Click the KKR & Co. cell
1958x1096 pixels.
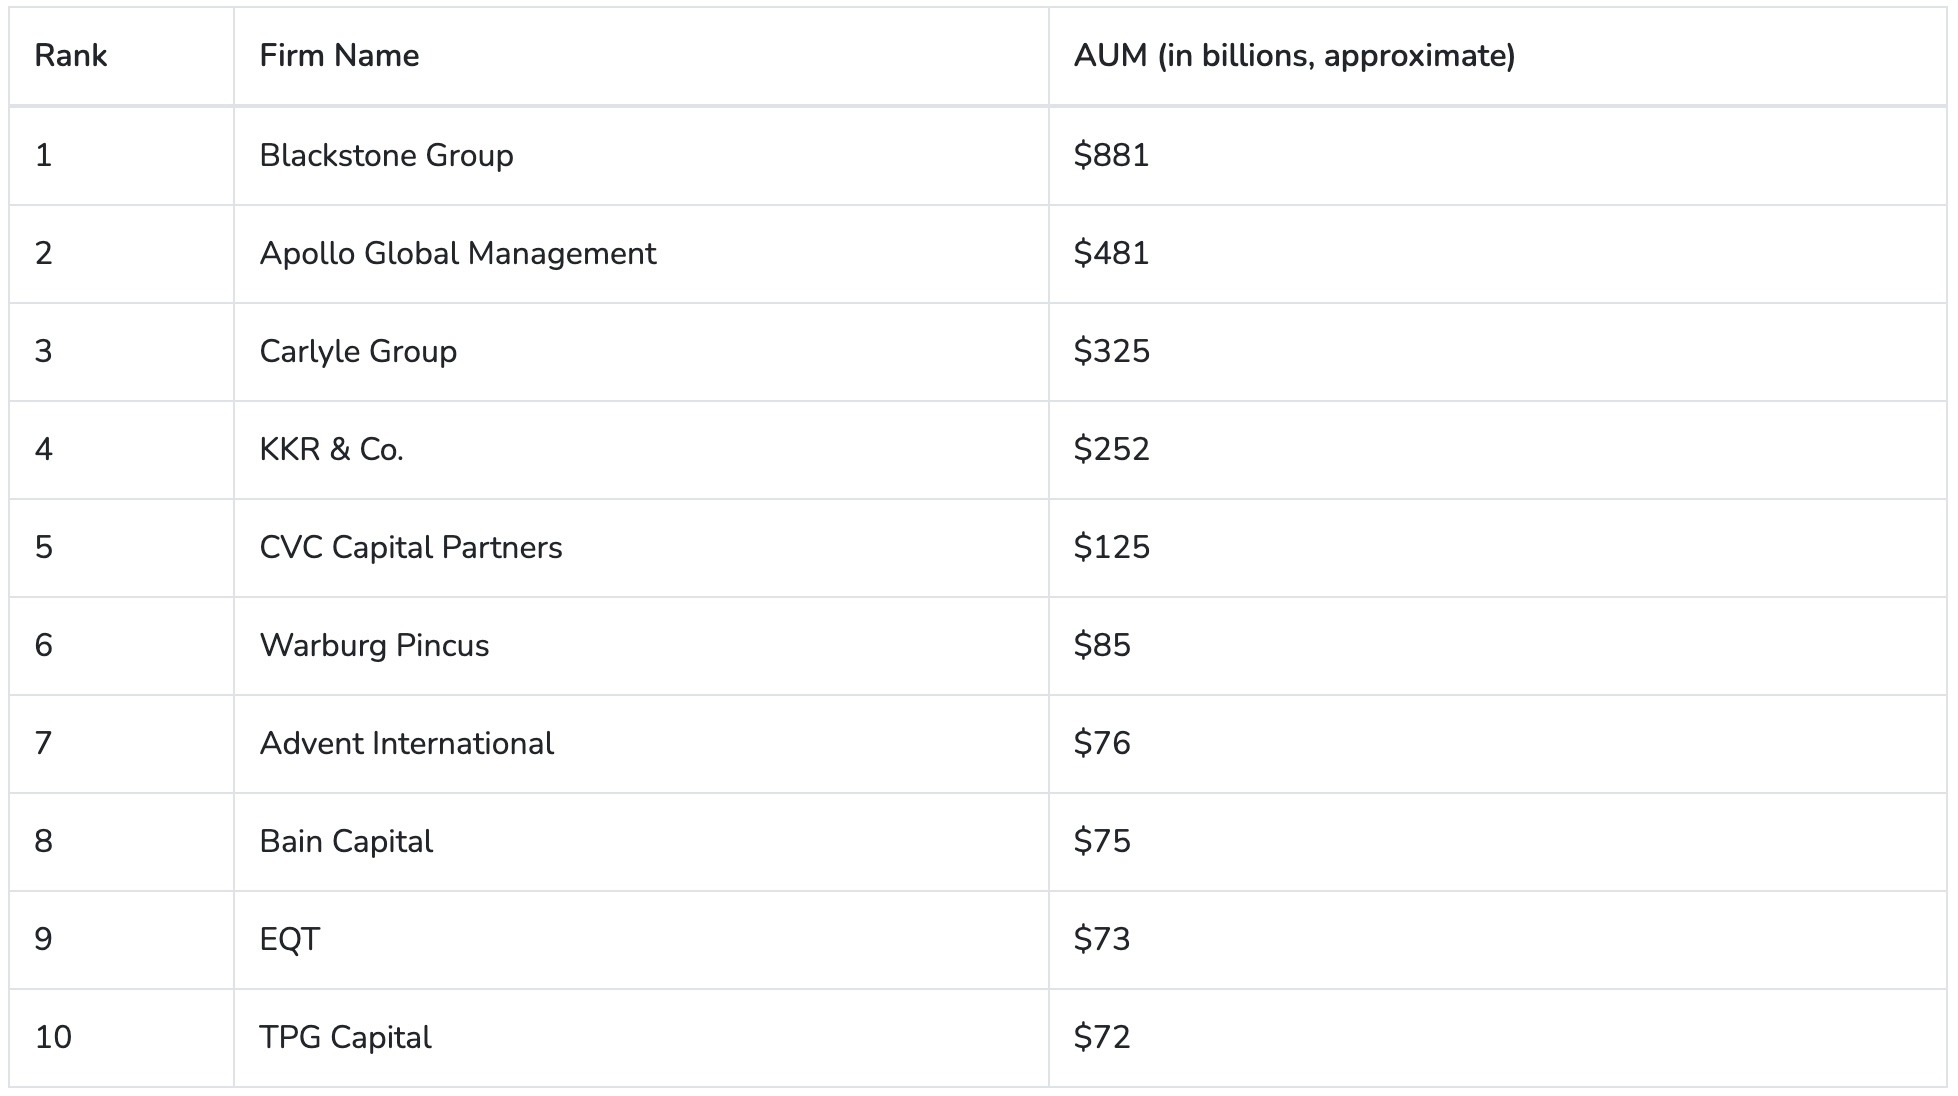331,450
